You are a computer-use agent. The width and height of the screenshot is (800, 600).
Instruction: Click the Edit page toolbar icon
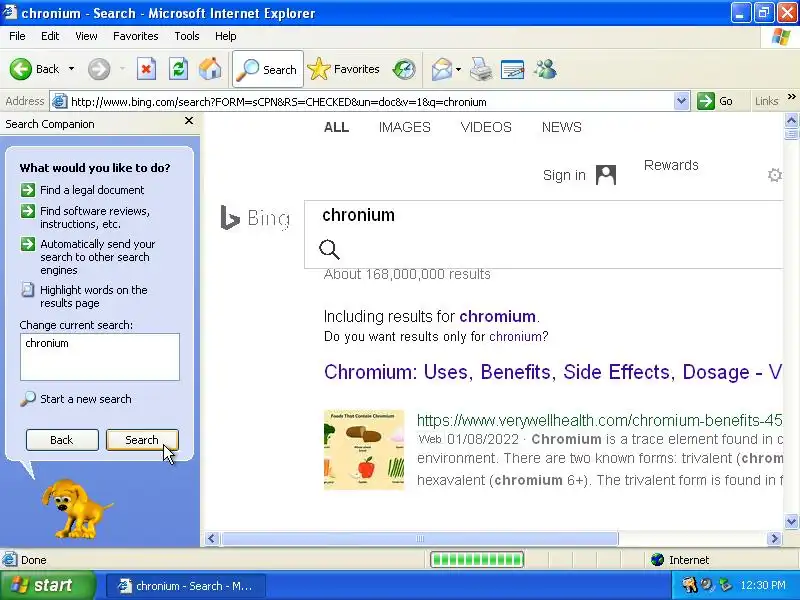512,69
